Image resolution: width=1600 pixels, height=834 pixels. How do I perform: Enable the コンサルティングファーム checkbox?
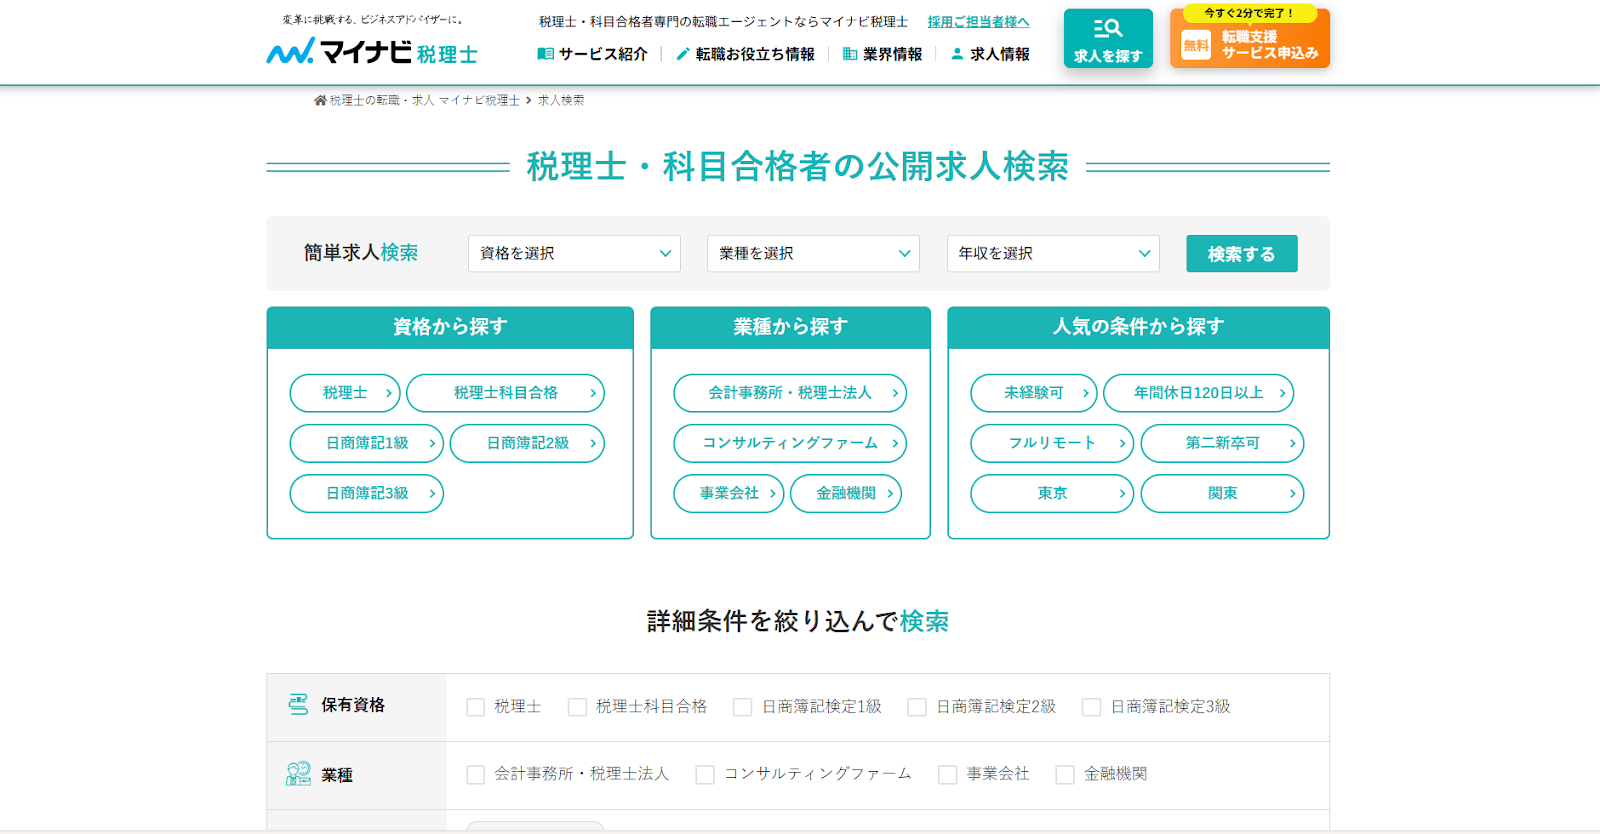tap(705, 775)
